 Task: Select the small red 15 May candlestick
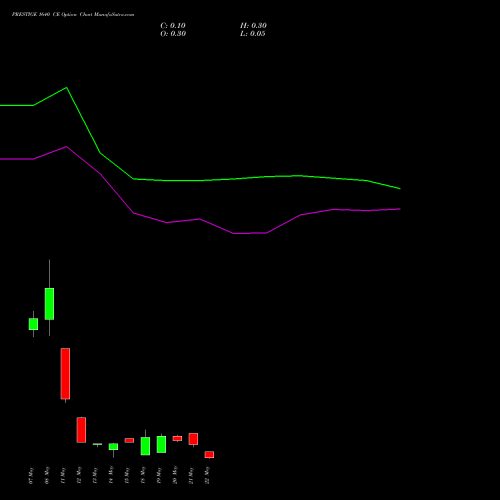(x=129, y=440)
